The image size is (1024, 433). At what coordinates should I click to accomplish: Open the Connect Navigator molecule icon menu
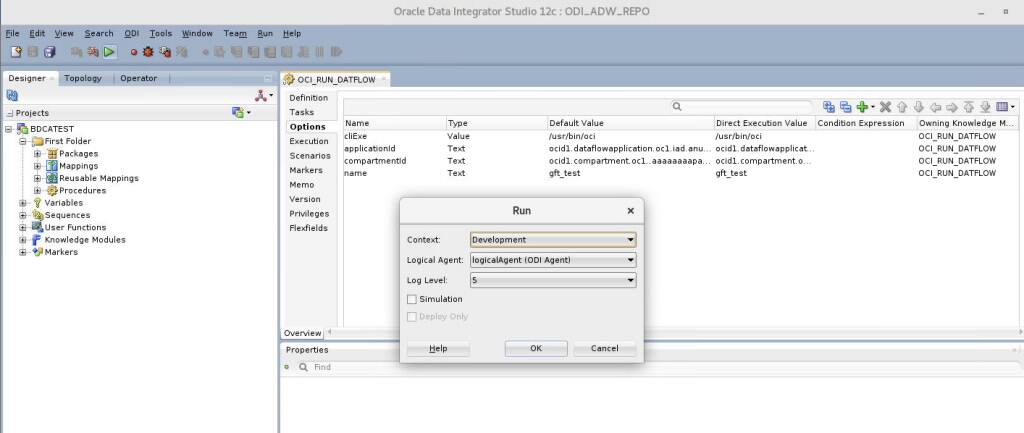click(x=263, y=95)
